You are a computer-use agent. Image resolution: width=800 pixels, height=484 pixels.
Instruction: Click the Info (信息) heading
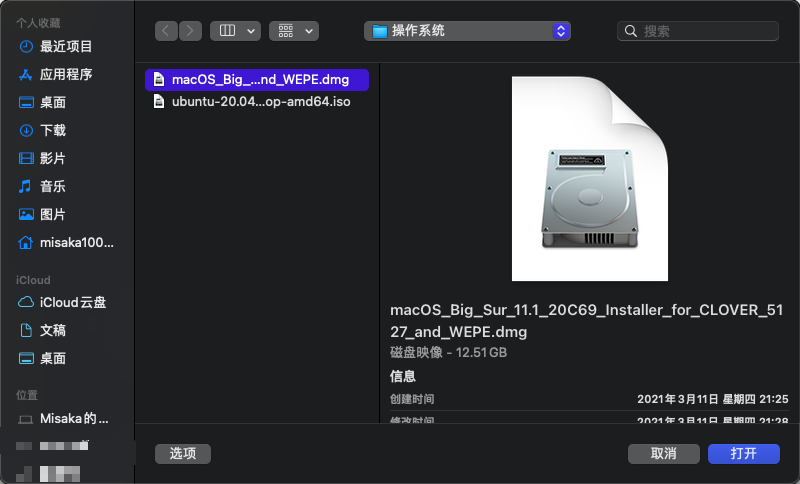click(x=403, y=376)
